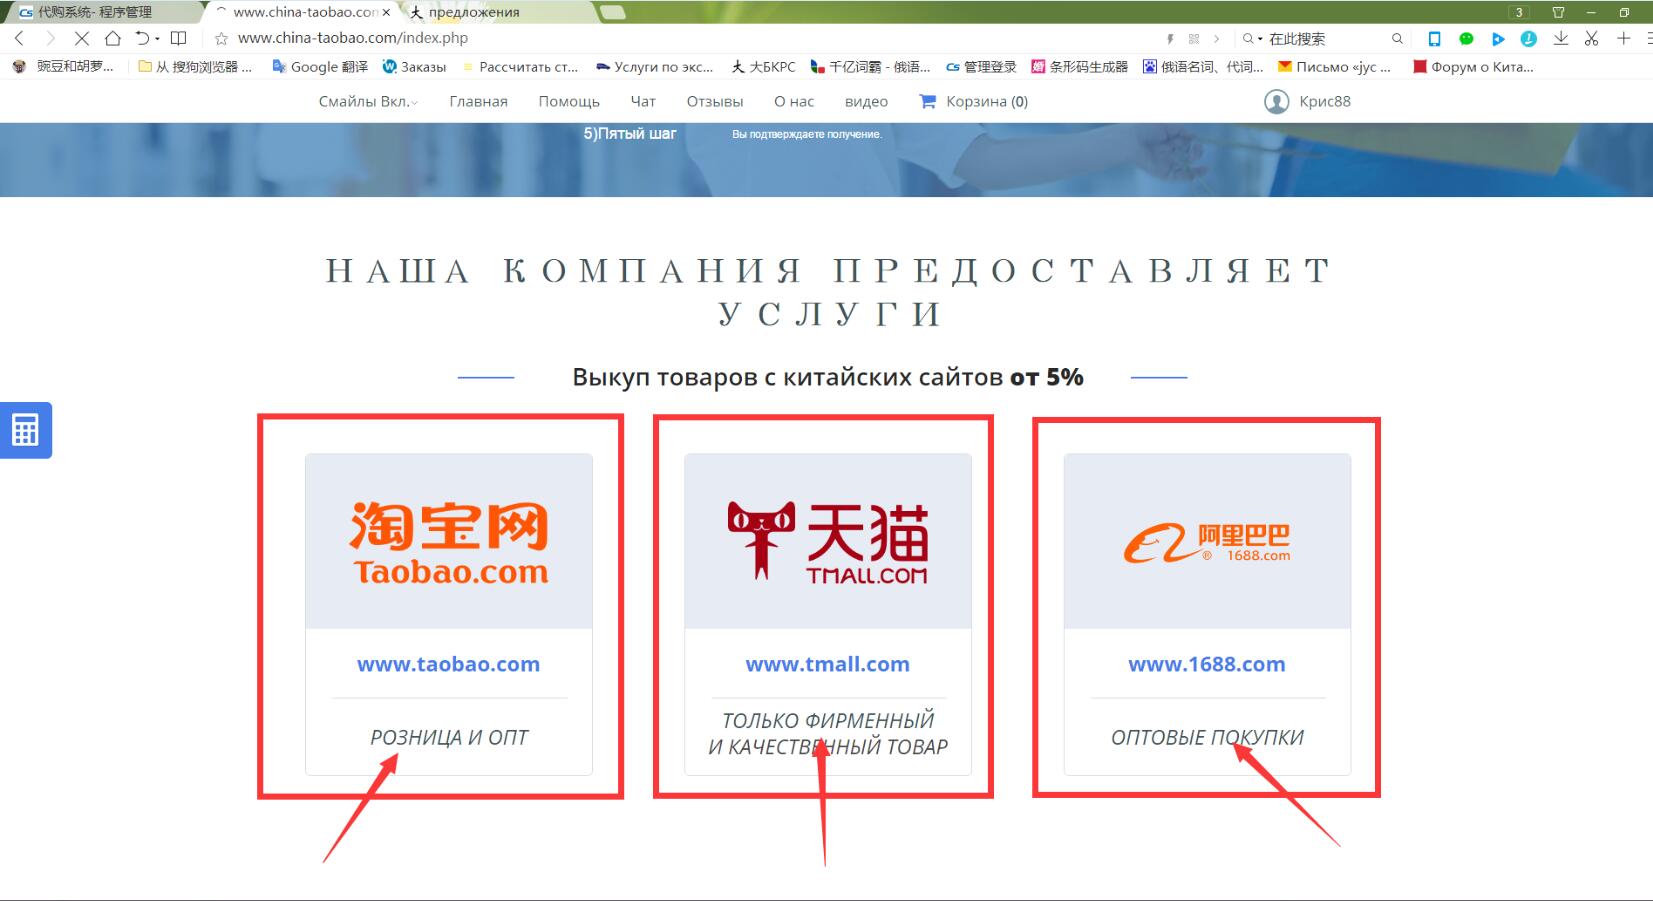Viewport: 1653px width, 901px height.
Task: Open the green WeChat toolbar icon
Action: click(x=1466, y=39)
